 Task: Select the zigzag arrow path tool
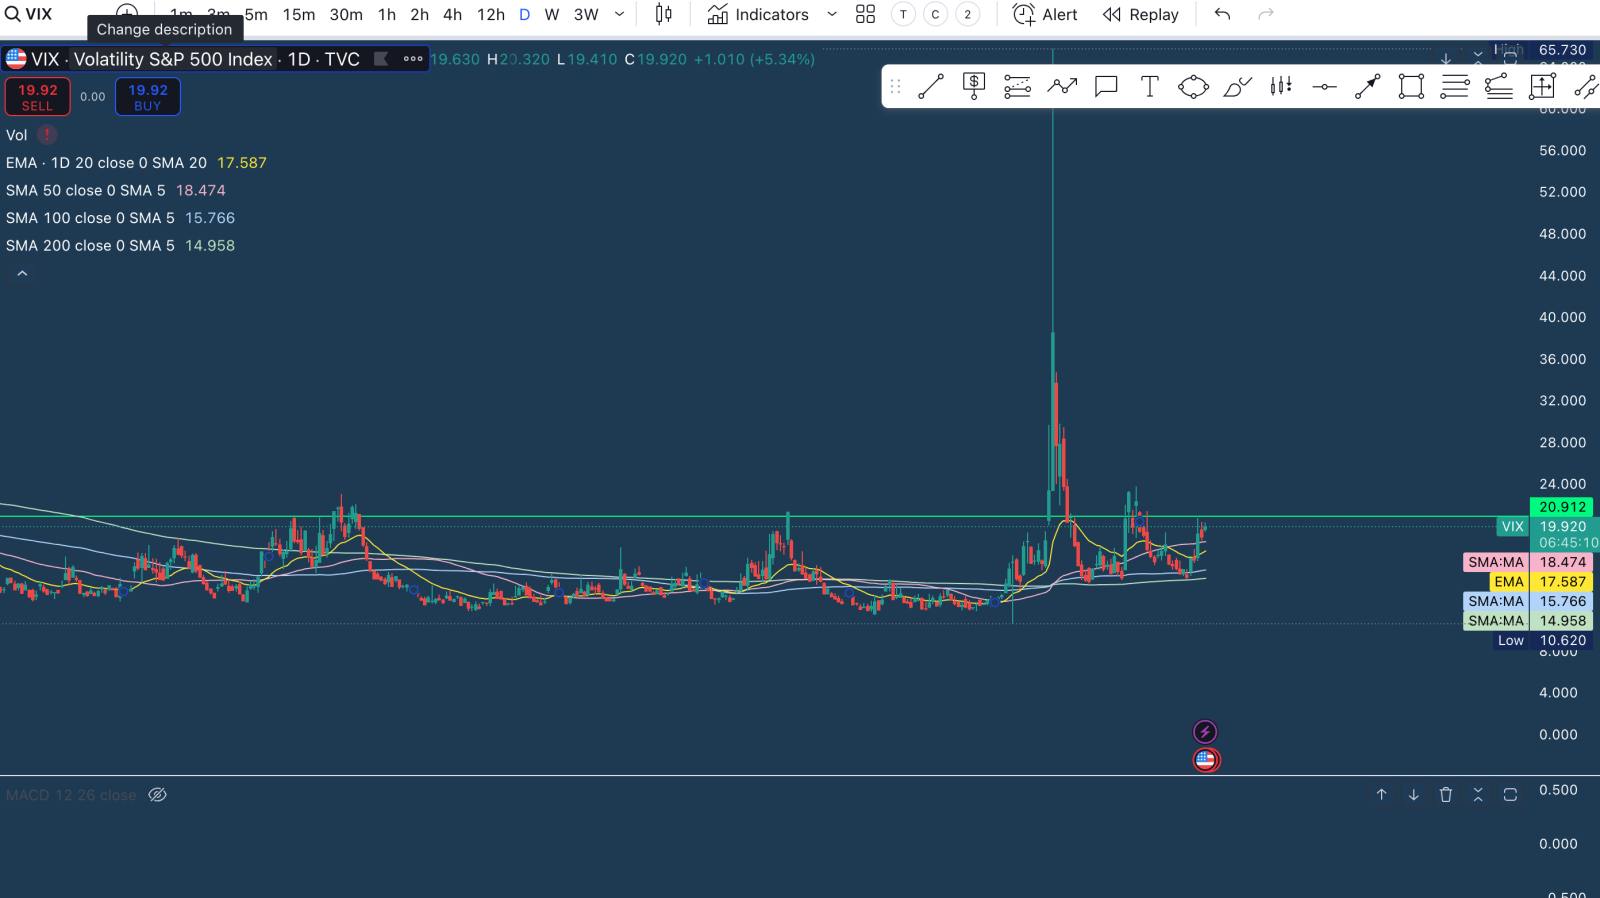tap(1062, 87)
